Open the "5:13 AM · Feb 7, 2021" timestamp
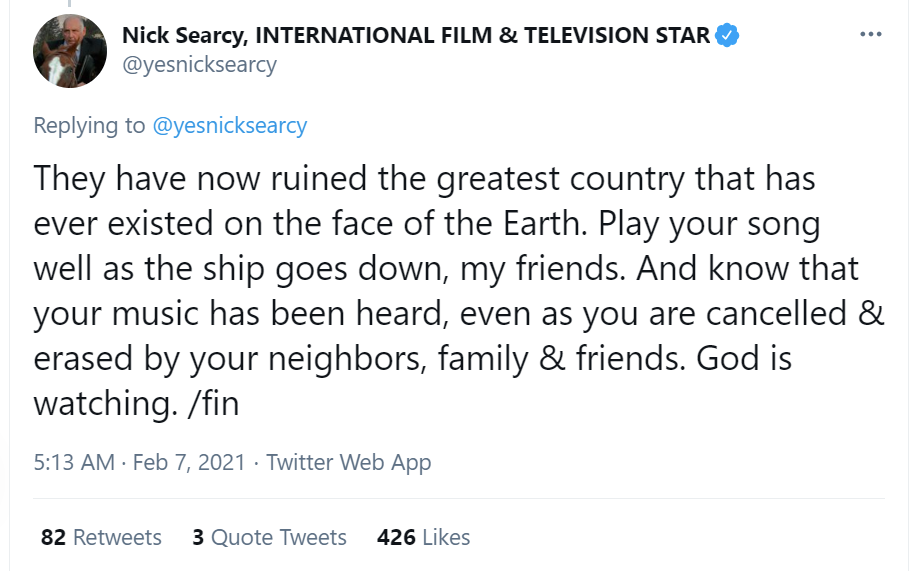This screenshot has width=913, height=571. pos(139,462)
